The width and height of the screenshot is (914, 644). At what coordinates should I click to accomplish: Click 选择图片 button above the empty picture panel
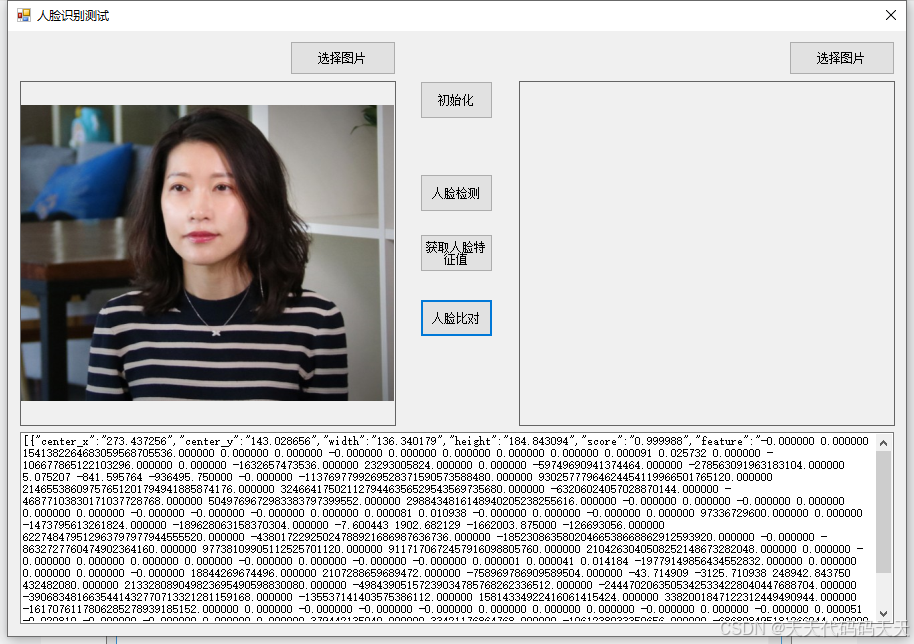pyautogui.click(x=842, y=58)
